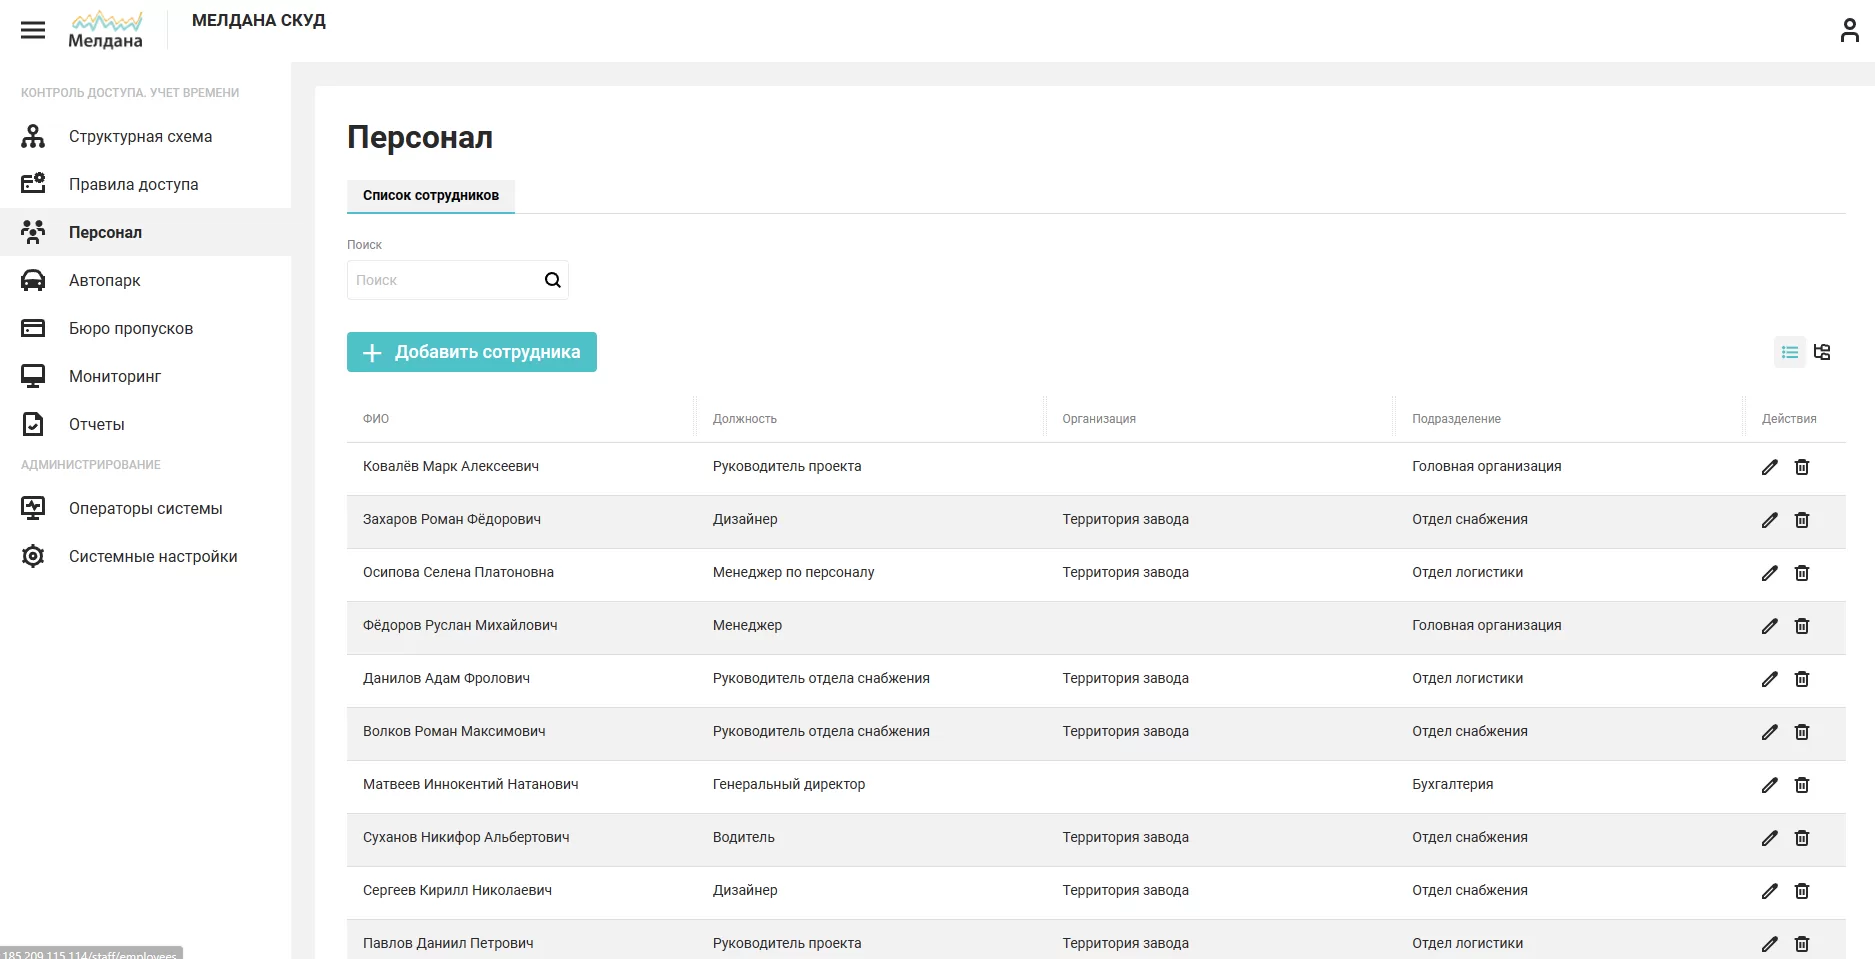The height and width of the screenshot is (959, 1875).
Task: Click the user profile icon
Action: point(1849,30)
